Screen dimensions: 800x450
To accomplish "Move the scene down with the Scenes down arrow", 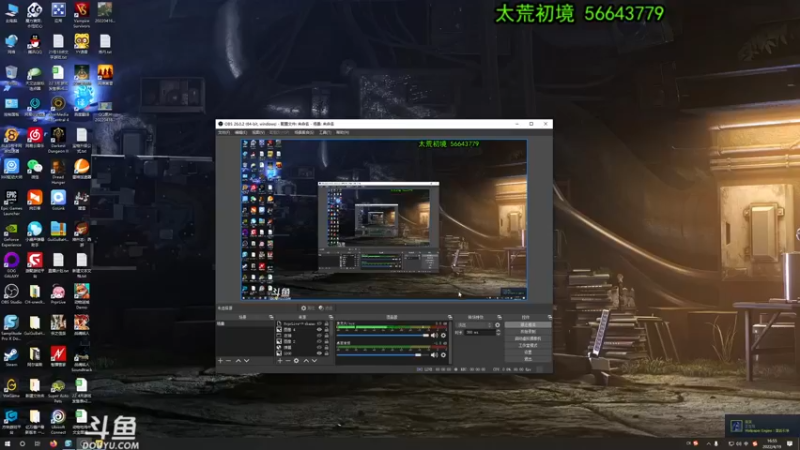I will click(247, 361).
